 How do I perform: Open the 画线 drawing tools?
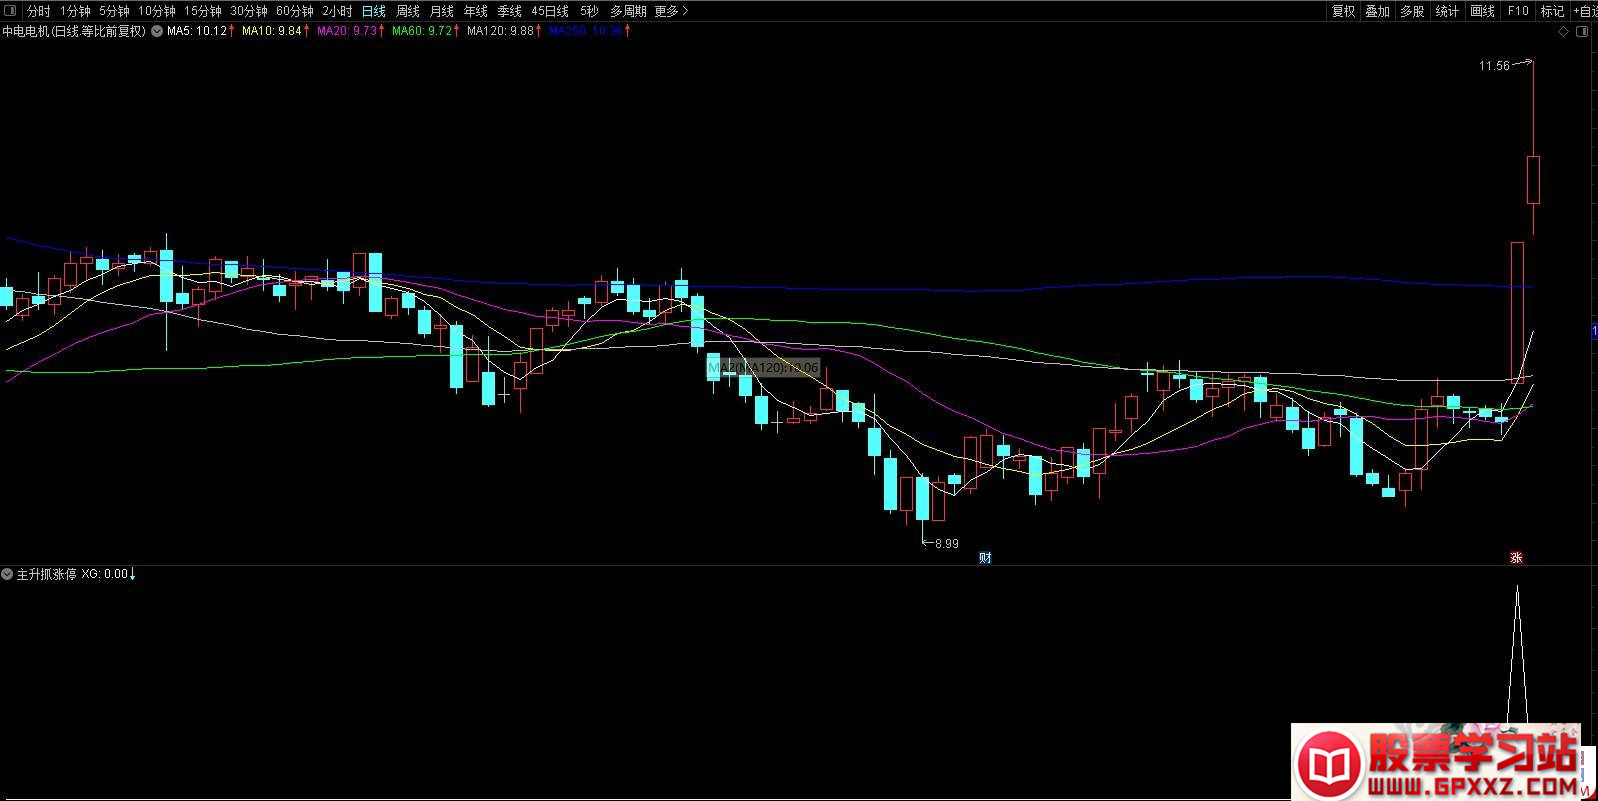click(1482, 11)
